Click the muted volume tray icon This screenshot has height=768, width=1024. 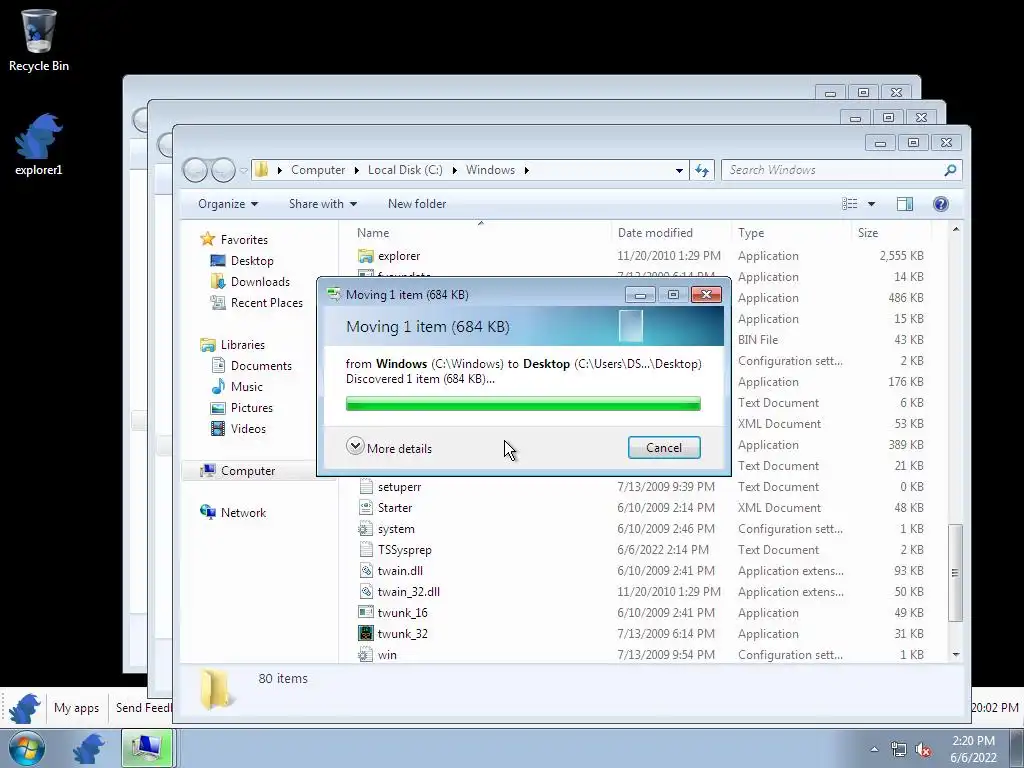pos(923,749)
